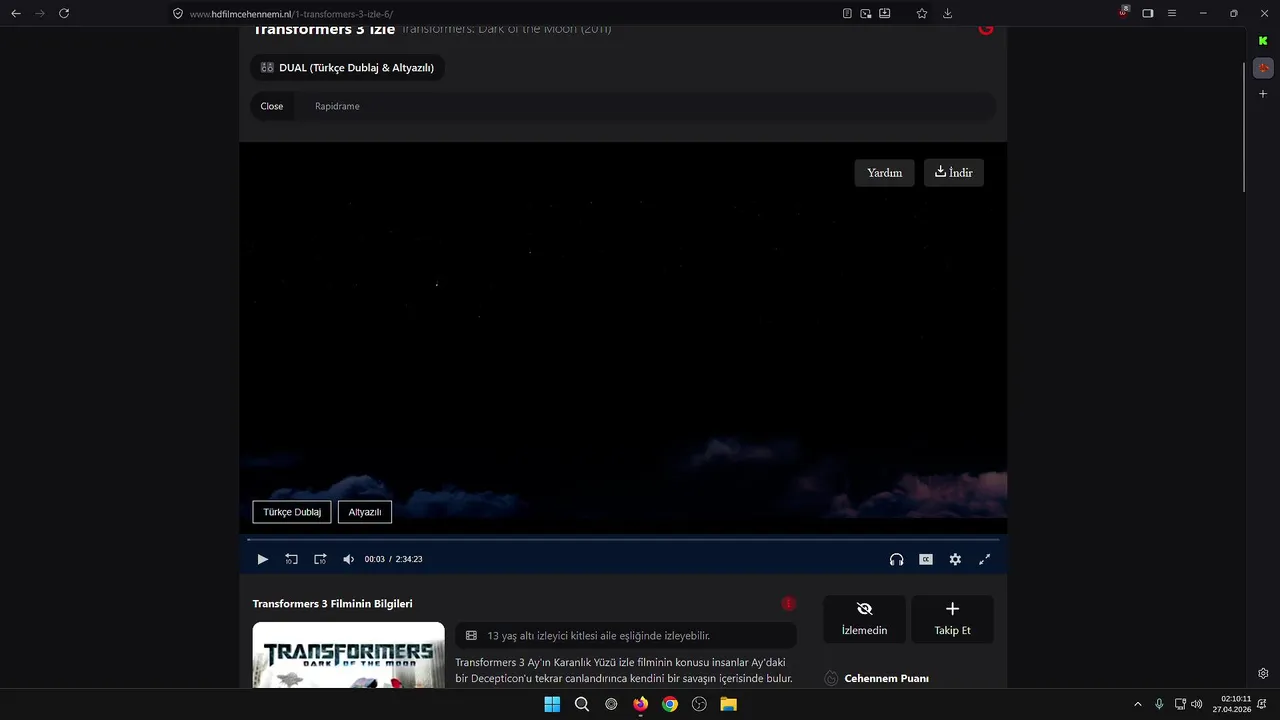The image size is (1280, 720).
Task: Click red sidebar tab icon
Action: click(1263, 68)
